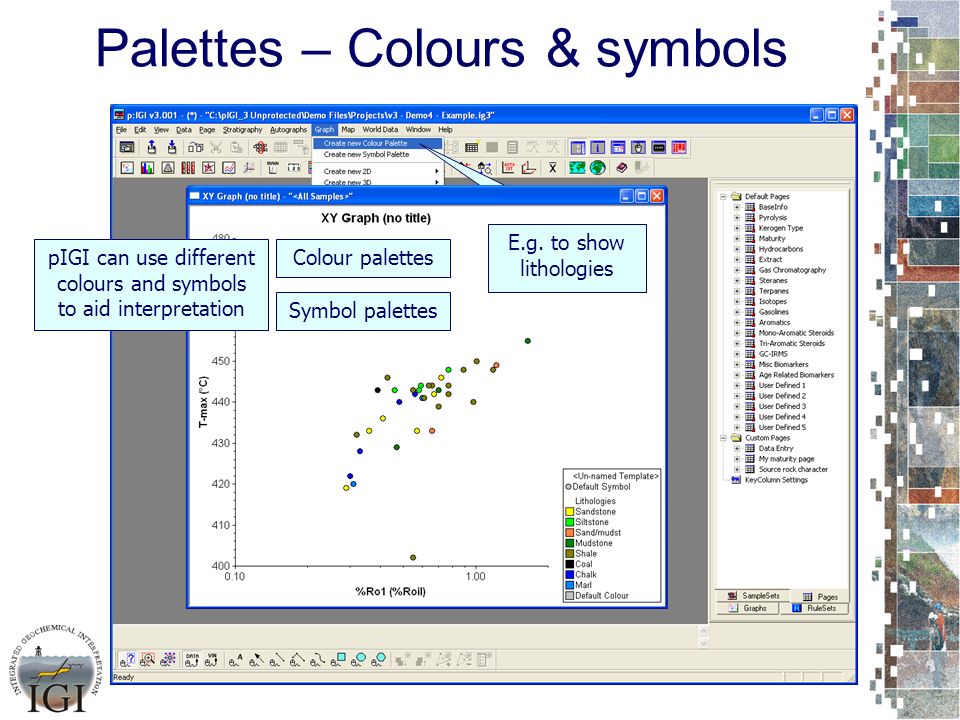Select the rectangle annotation tool
This screenshot has width=960, height=720.
[x=338, y=659]
